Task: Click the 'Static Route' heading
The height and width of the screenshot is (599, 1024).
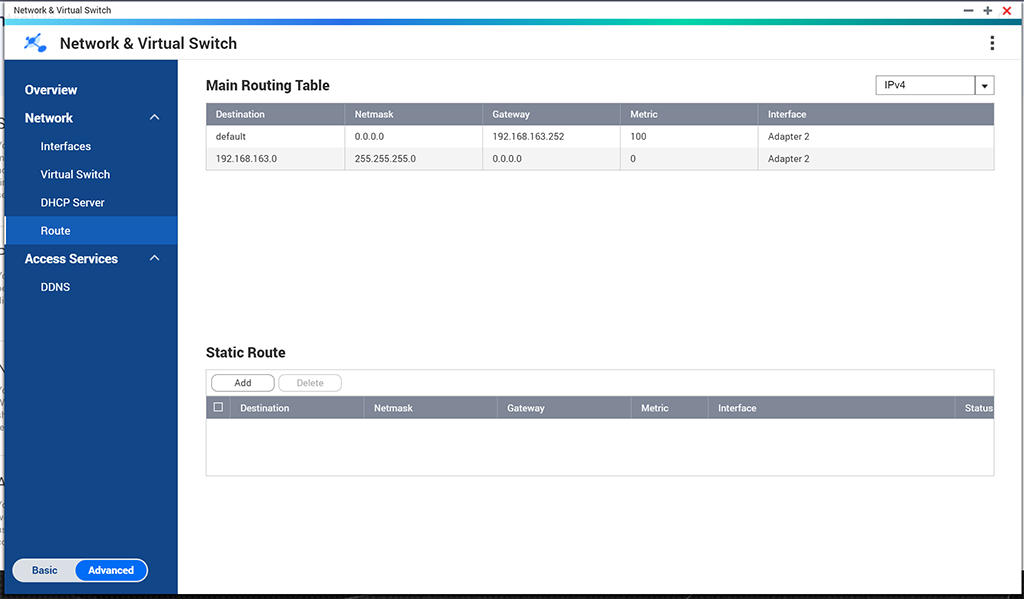Action: tap(246, 353)
